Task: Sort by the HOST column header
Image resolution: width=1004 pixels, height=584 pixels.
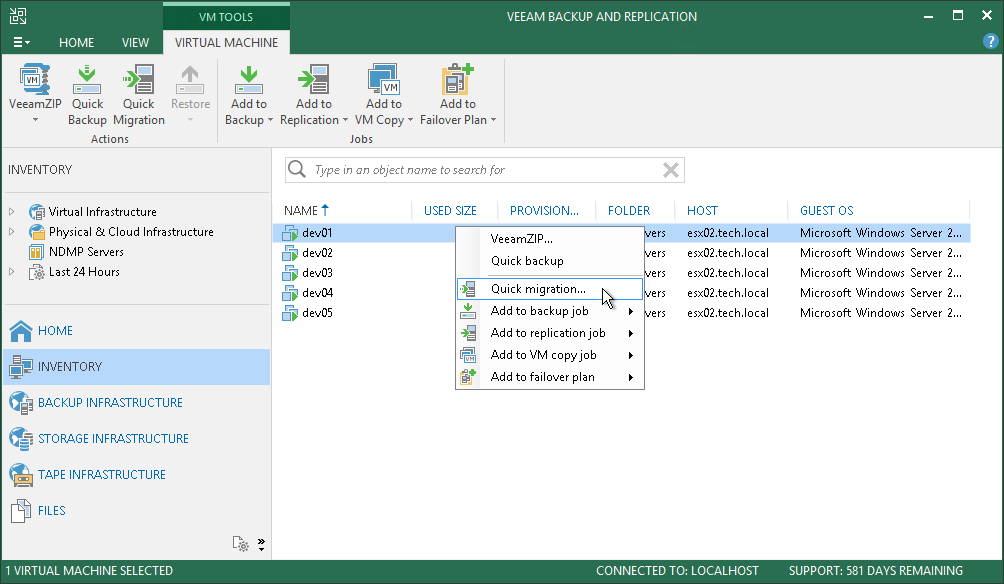Action: point(702,211)
